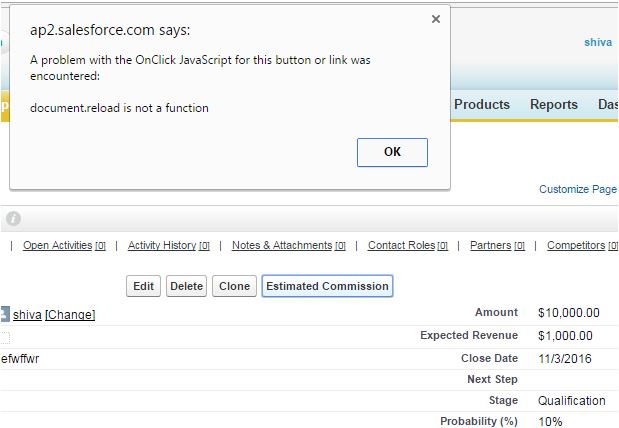
Task: Click the Delete button
Action: pyautogui.click(x=186, y=286)
